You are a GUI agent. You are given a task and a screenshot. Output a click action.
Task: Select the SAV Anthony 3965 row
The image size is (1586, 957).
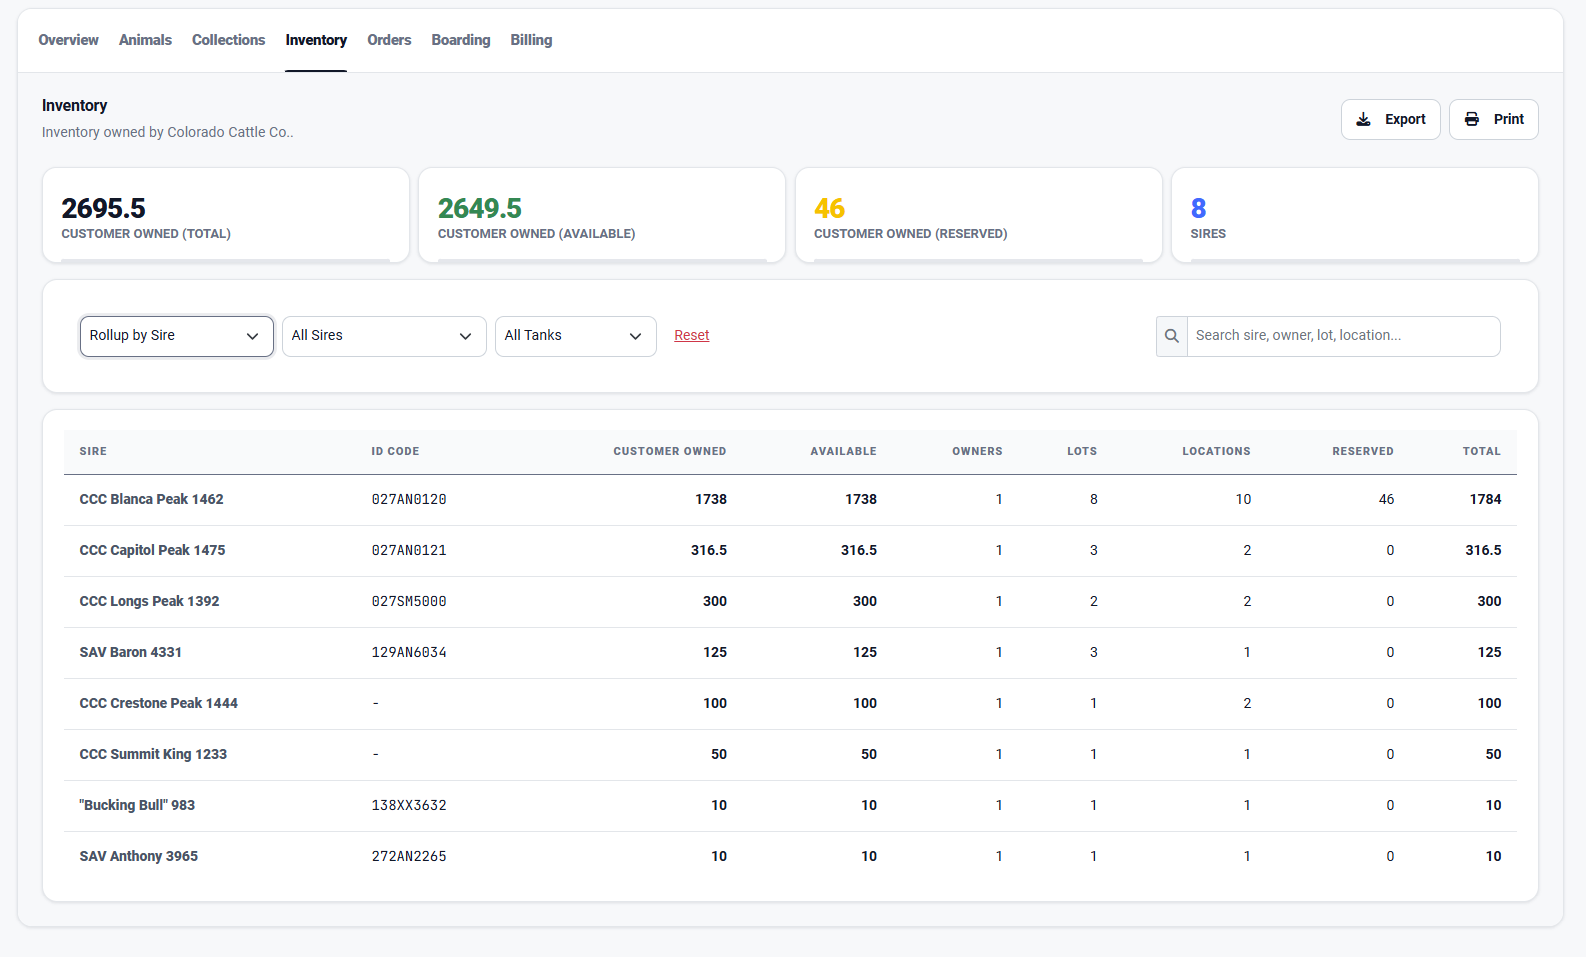790,856
